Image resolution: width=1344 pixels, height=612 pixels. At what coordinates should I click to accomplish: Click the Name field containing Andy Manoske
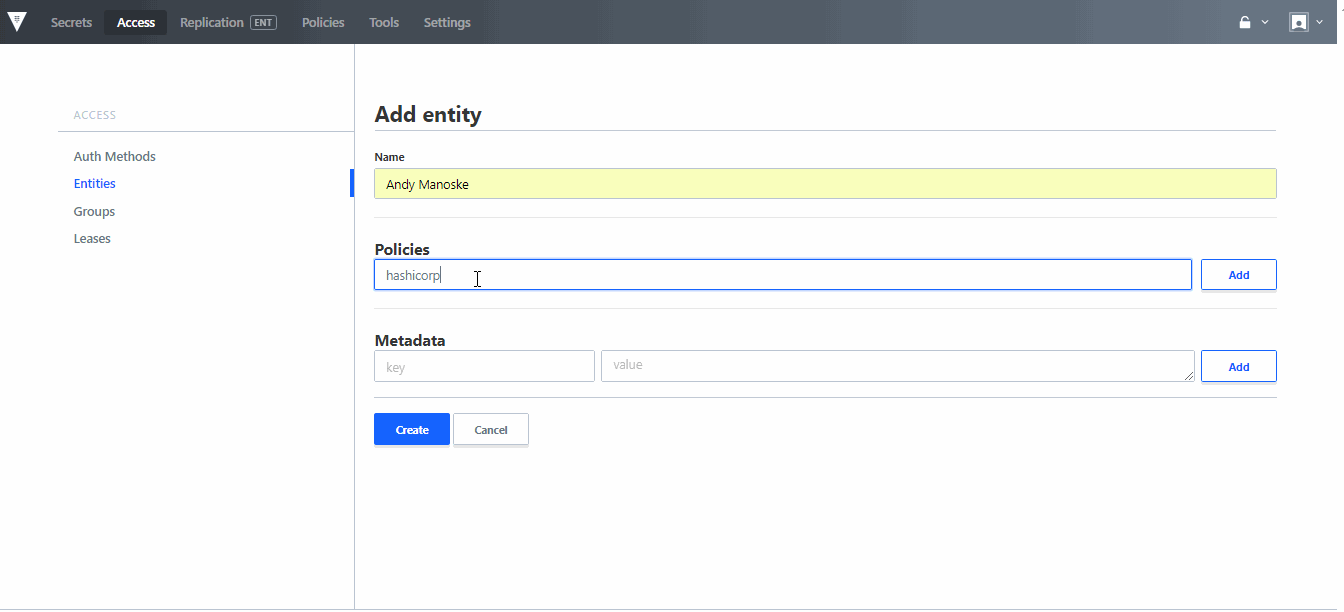[x=824, y=184]
